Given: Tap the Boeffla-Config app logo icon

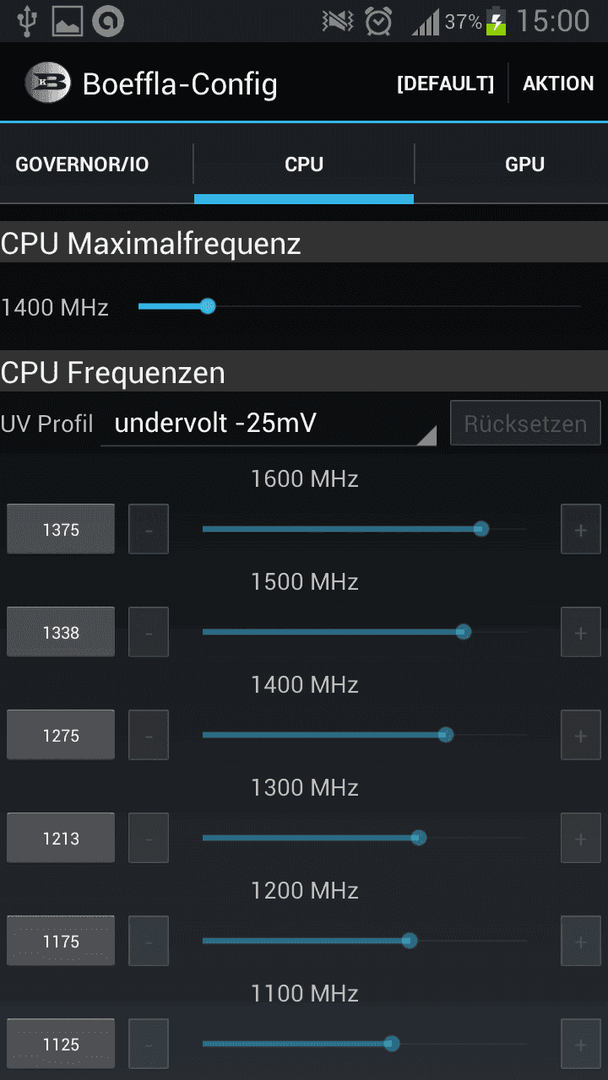Looking at the screenshot, I should (x=48, y=83).
